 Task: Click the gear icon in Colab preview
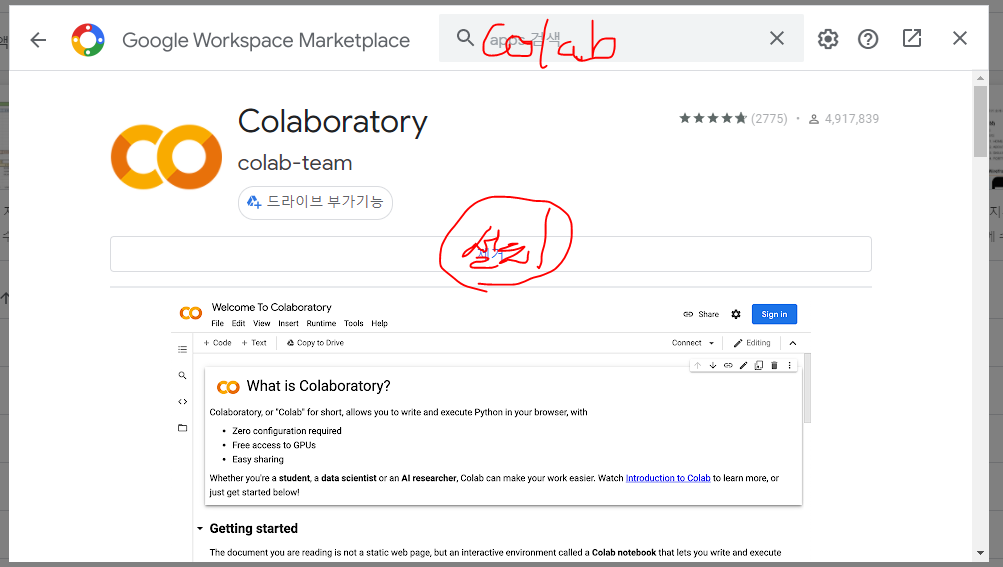coord(736,314)
